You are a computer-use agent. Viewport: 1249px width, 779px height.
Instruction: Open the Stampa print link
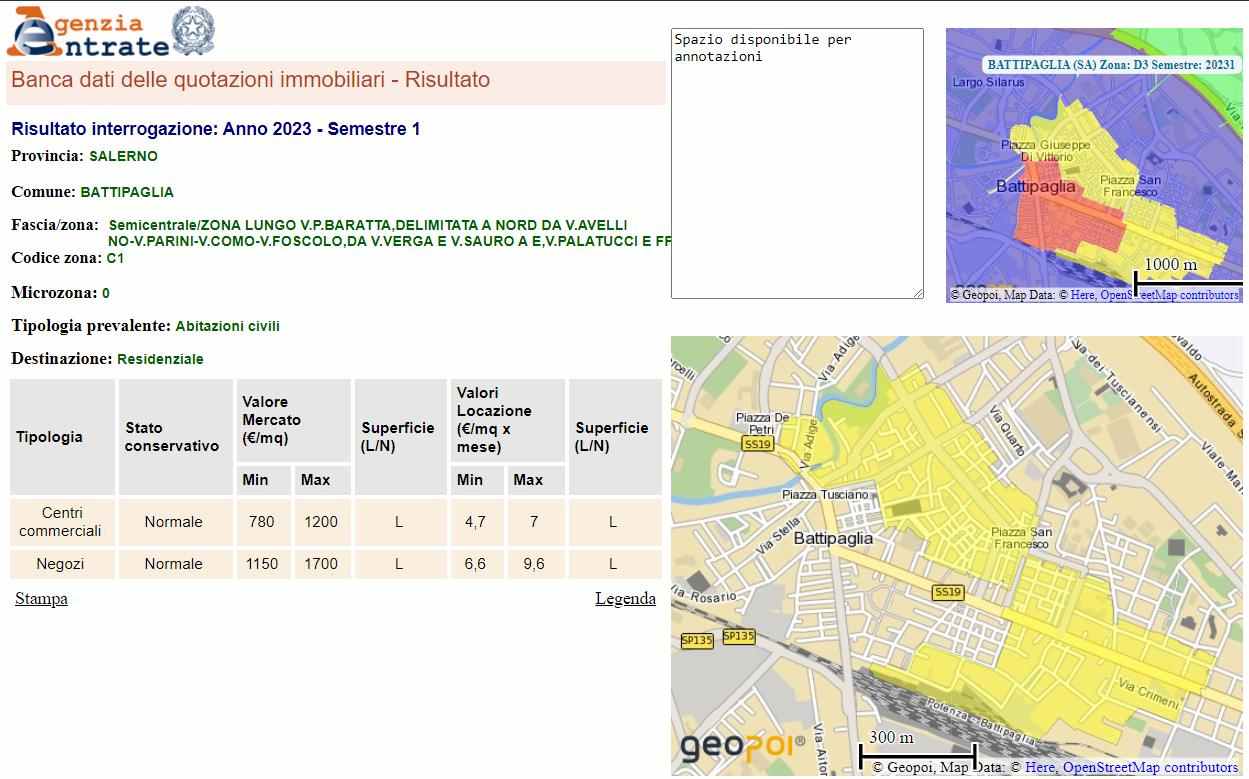(x=41, y=599)
